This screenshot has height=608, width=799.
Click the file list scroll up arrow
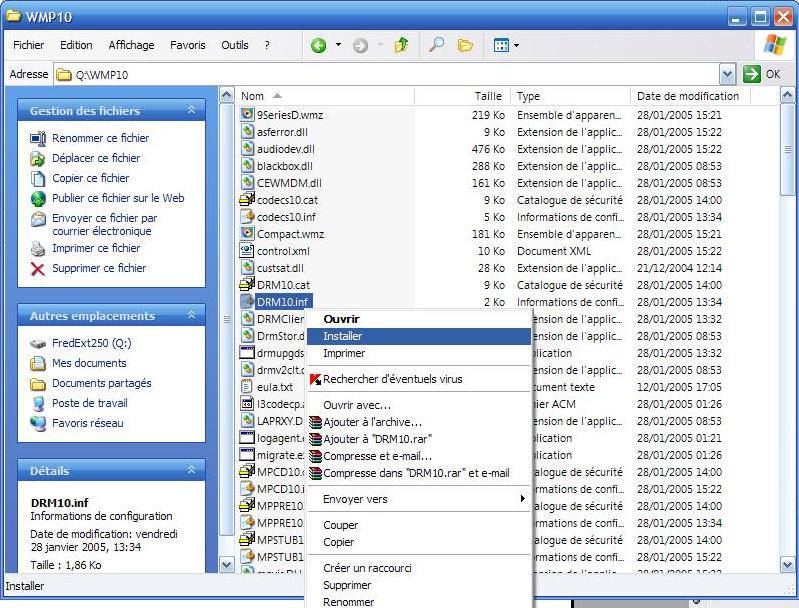787,95
